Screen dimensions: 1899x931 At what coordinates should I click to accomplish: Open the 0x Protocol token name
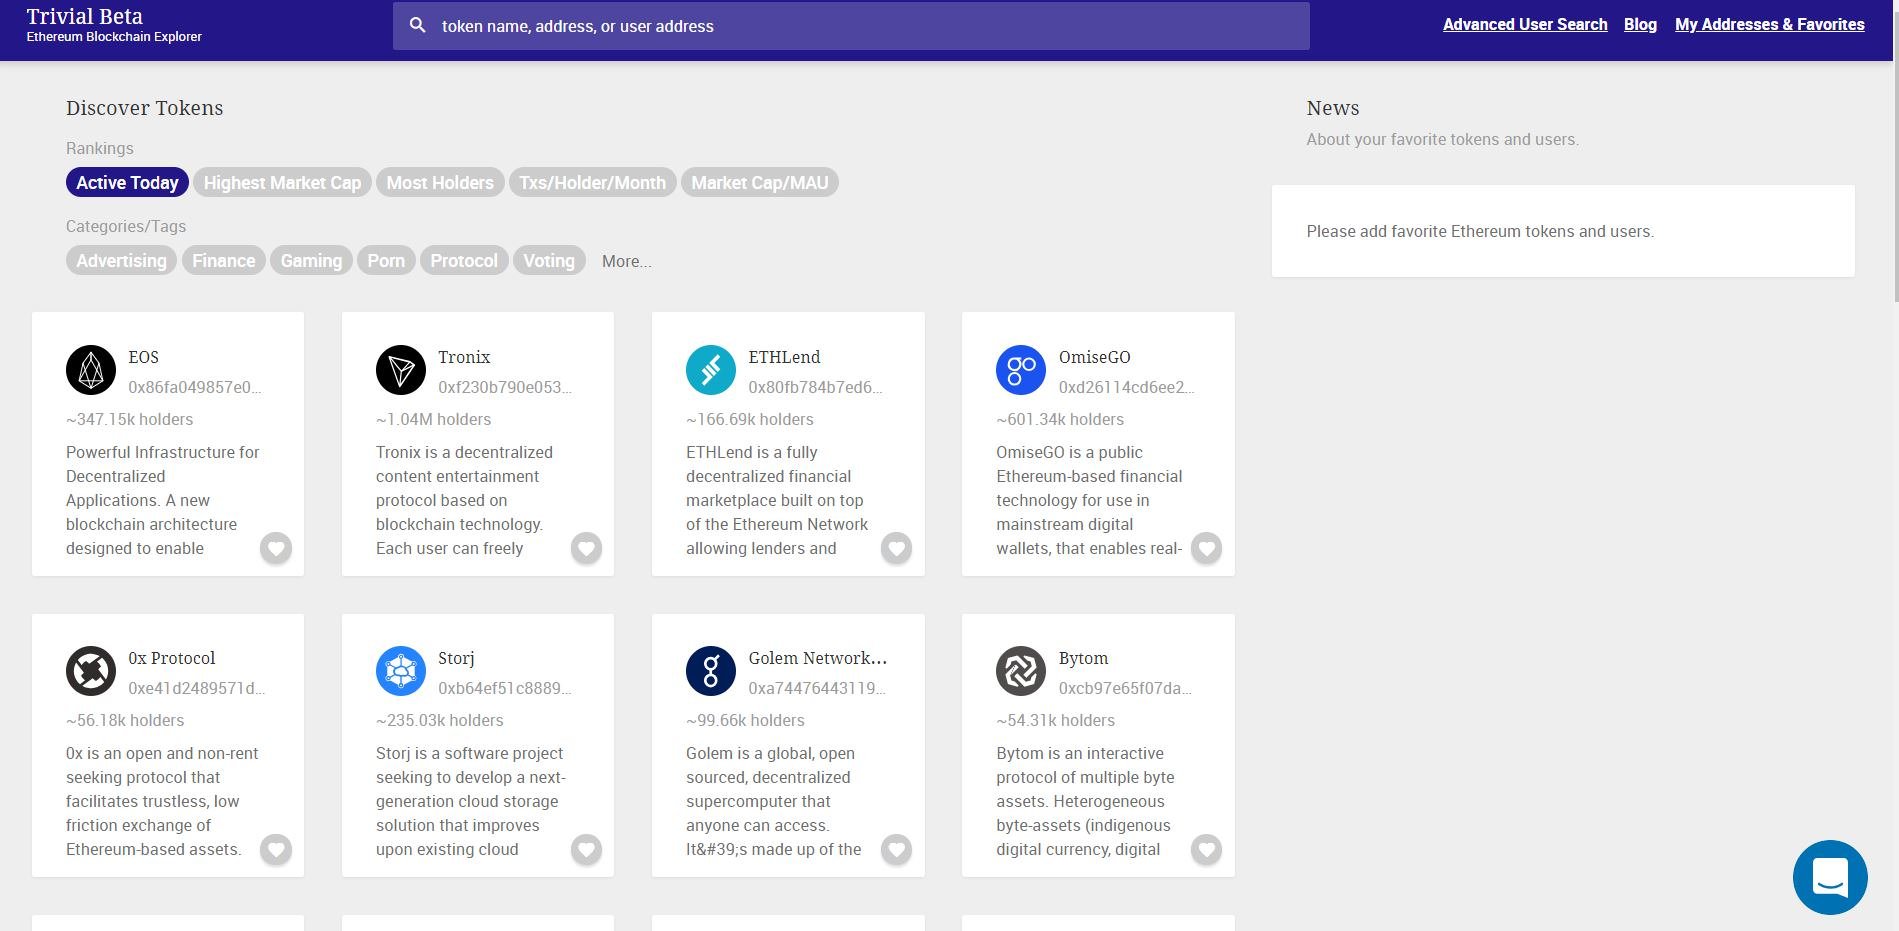(172, 658)
